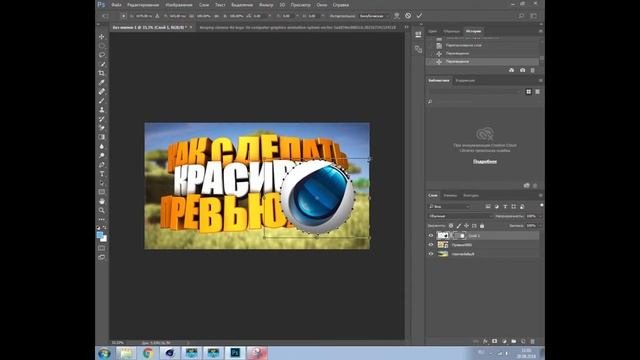Select the Gradient tool
The width and height of the screenshot is (640, 360).
coord(102,137)
